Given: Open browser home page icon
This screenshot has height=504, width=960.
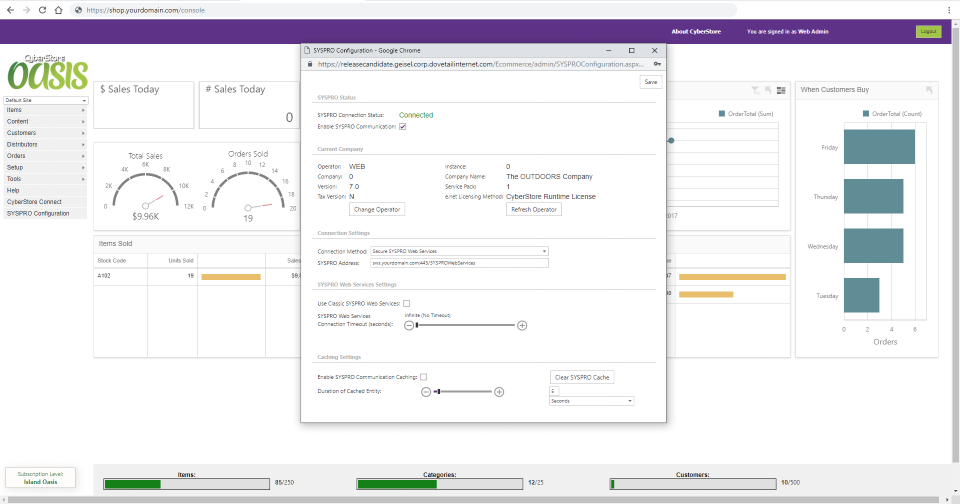Looking at the screenshot, I should pyautogui.click(x=58, y=10).
